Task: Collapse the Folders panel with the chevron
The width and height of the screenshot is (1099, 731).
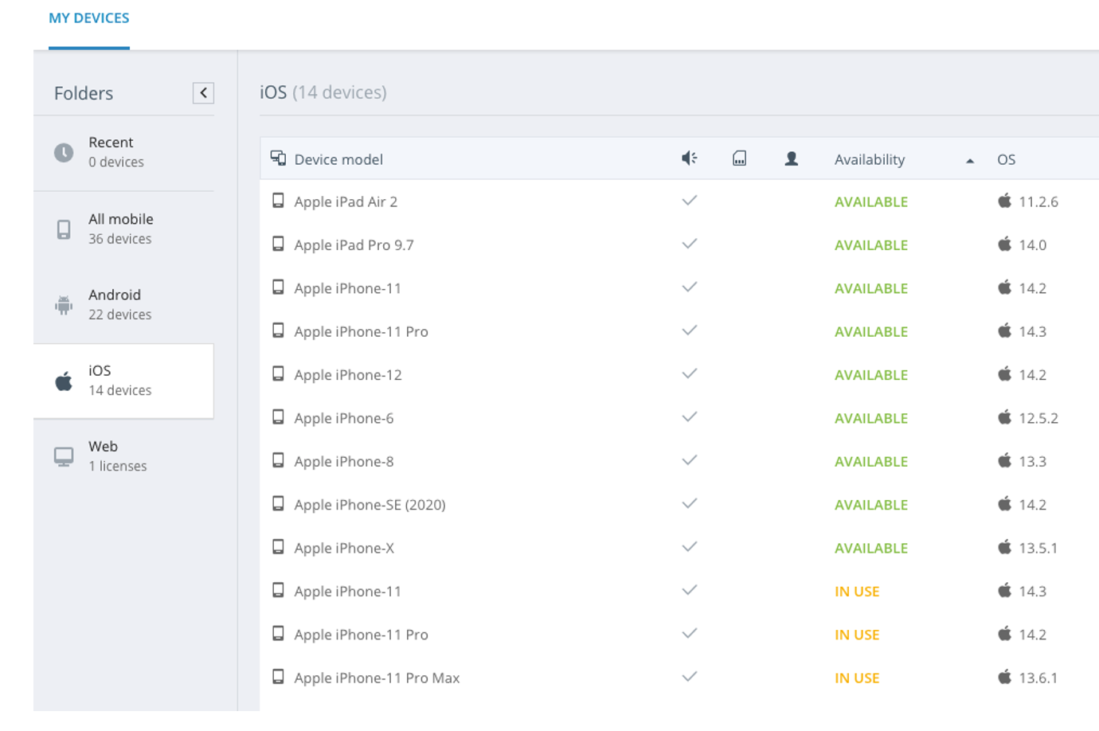Action: pyautogui.click(x=203, y=93)
